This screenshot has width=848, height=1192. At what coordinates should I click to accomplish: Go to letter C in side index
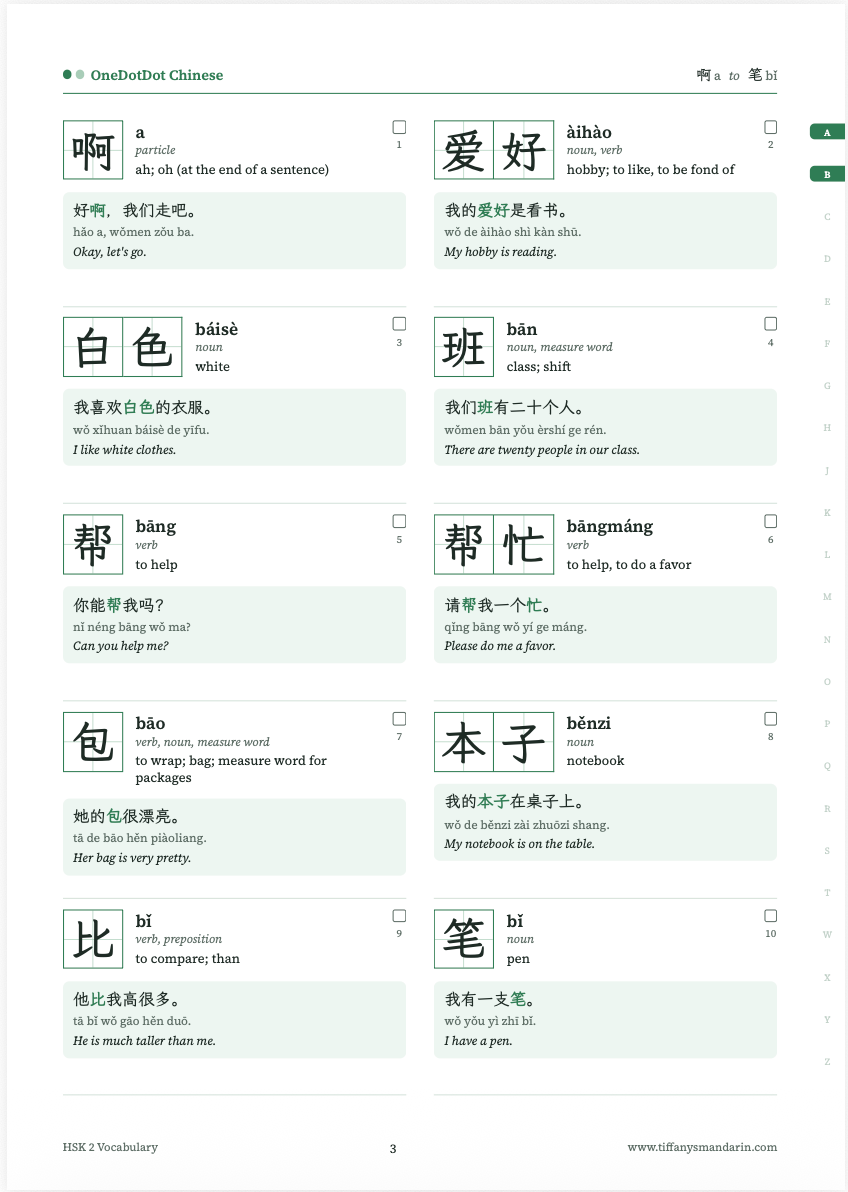tap(827, 217)
